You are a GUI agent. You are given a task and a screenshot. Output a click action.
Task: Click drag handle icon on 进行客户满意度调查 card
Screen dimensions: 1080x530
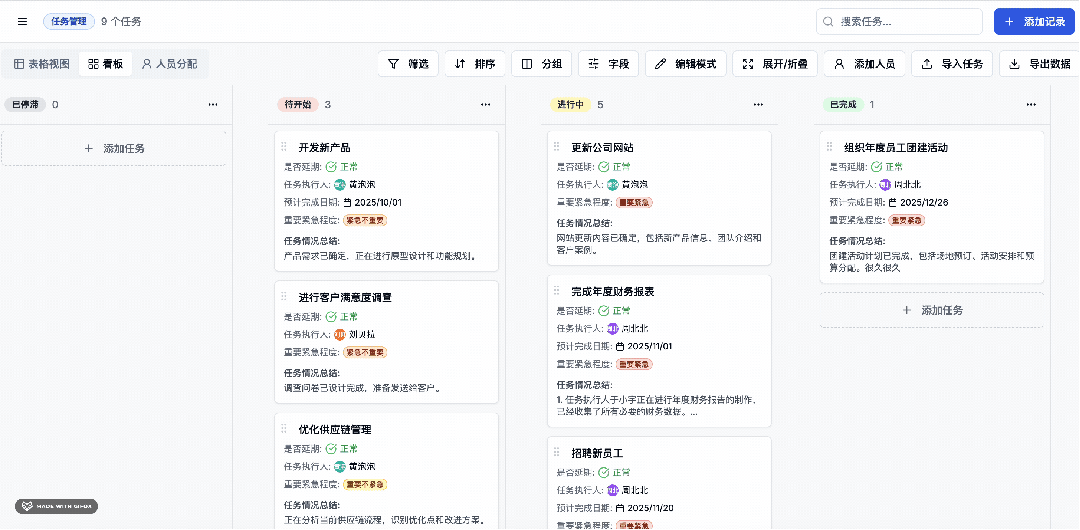(x=284, y=296)
